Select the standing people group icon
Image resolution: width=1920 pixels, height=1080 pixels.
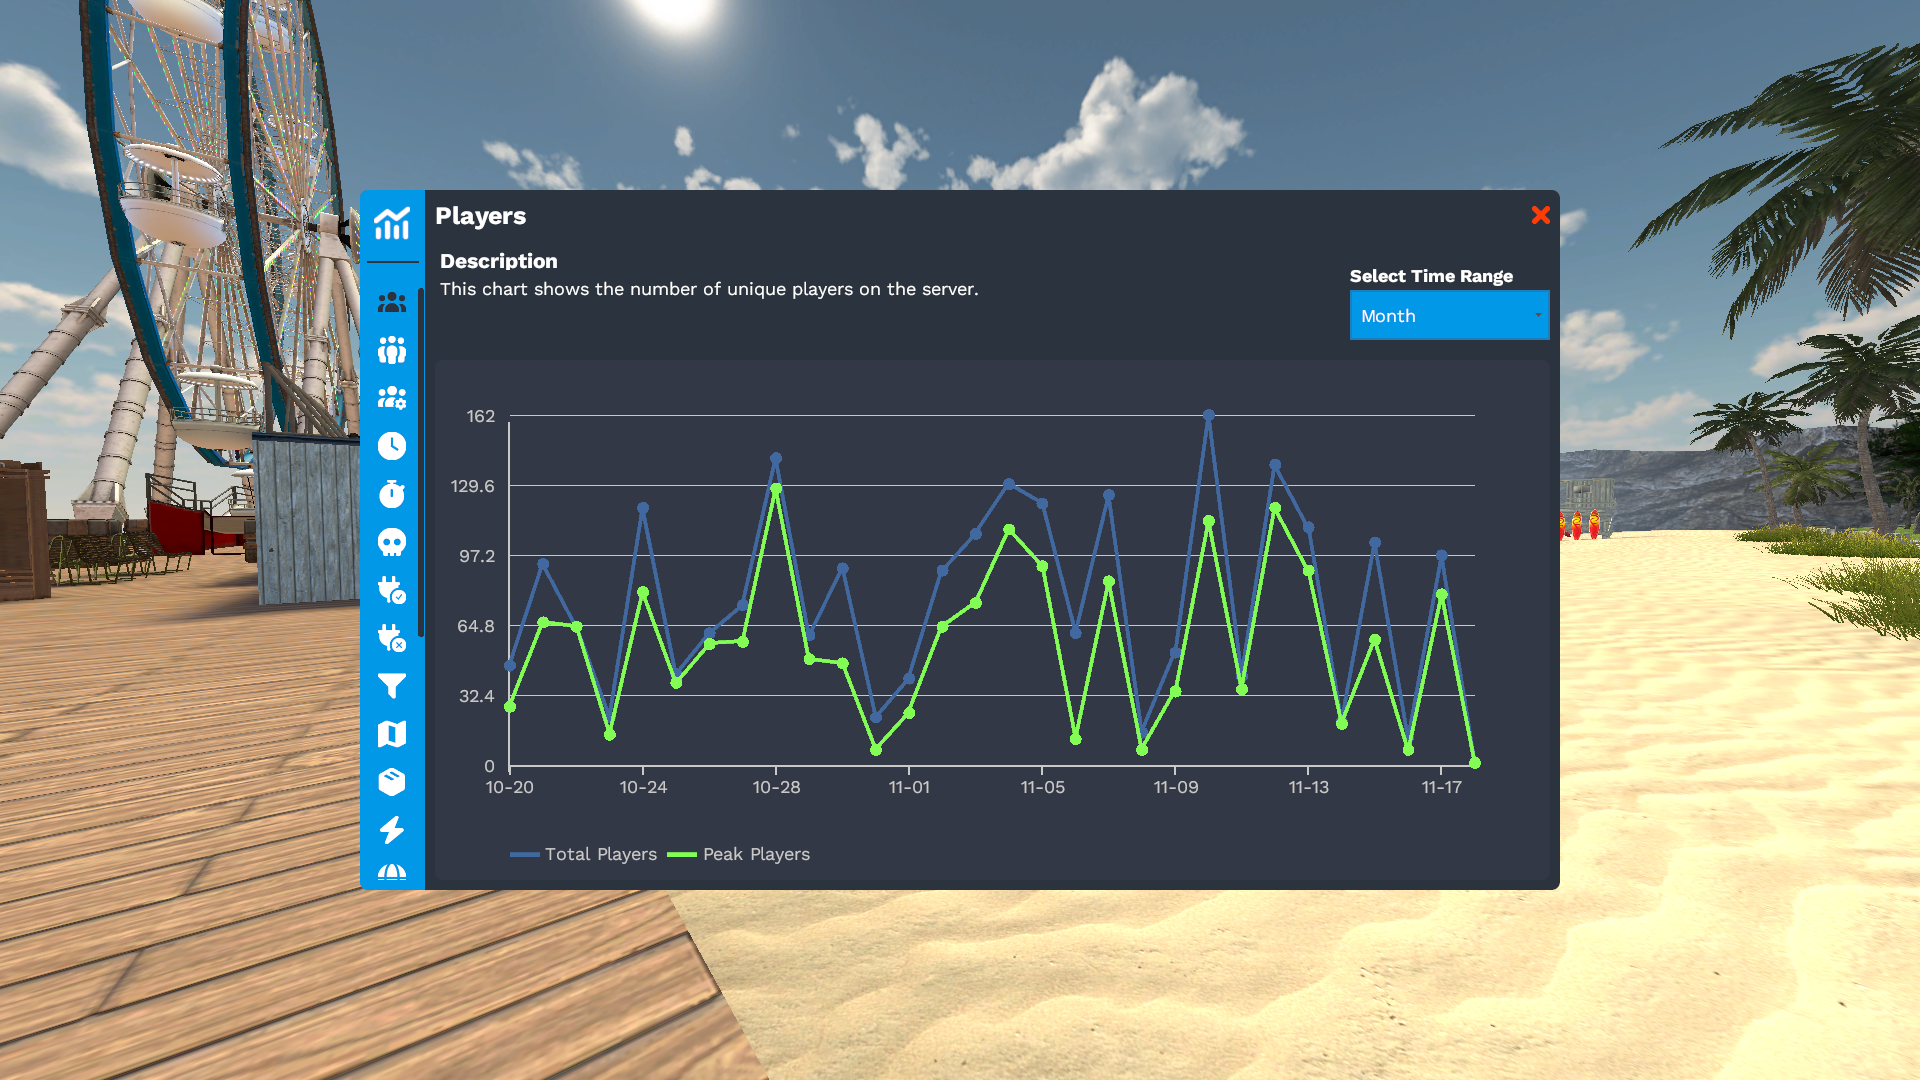tap(392, 350)
